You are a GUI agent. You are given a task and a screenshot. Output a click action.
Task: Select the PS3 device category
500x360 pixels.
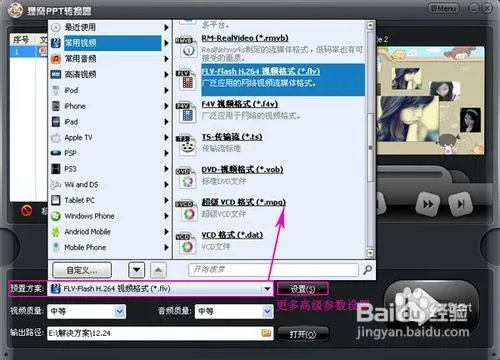(x=110, y=169)
